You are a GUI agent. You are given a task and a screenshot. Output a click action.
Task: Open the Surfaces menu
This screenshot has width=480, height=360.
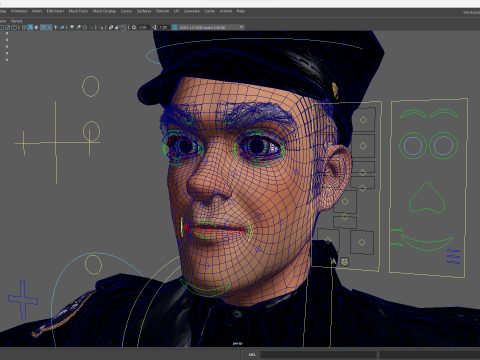144,11
